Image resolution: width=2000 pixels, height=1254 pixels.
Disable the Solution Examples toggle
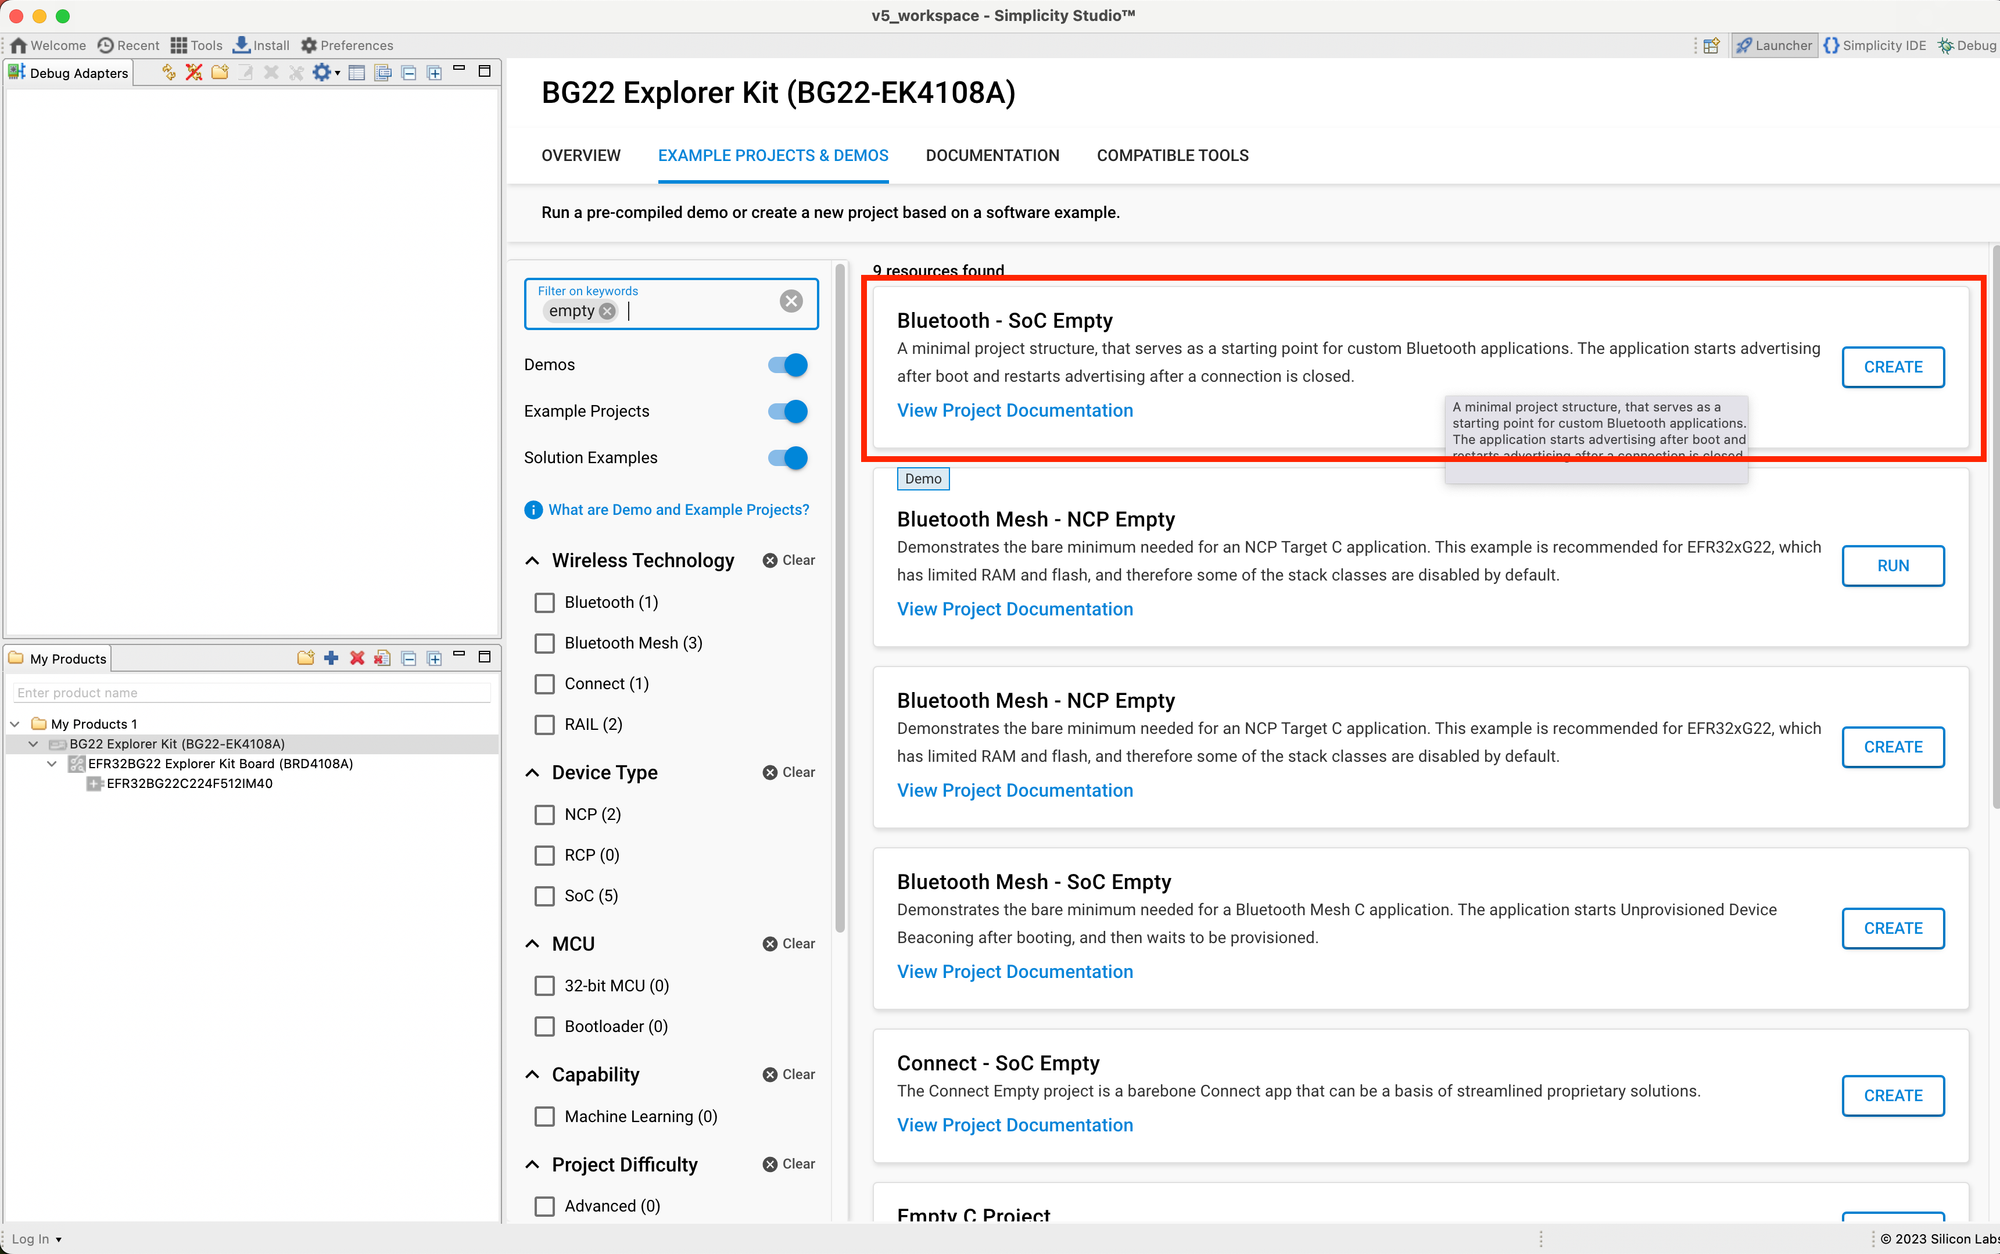[x=788, y=458]
